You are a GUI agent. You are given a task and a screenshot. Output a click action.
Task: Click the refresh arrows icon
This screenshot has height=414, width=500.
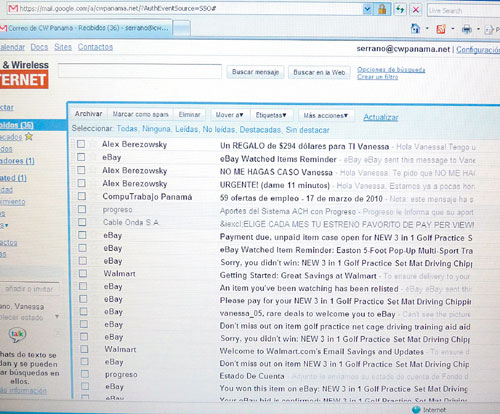pyautogui.click(x=400, y=10)
